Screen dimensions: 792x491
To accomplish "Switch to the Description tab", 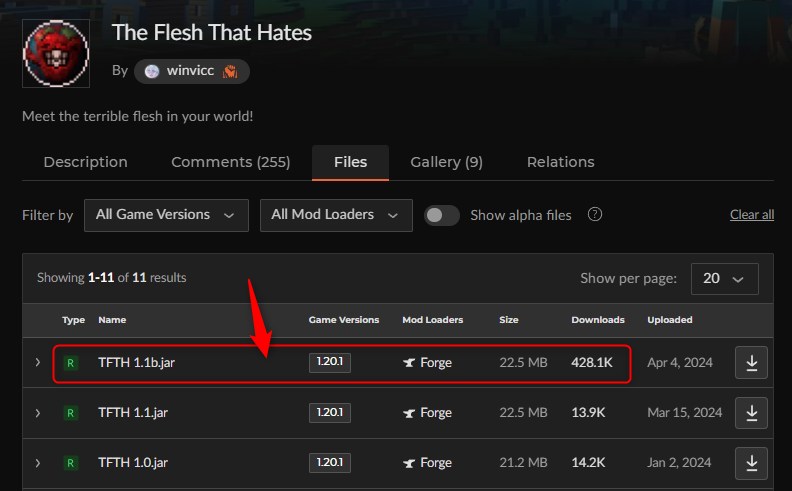I will (85, 162).
